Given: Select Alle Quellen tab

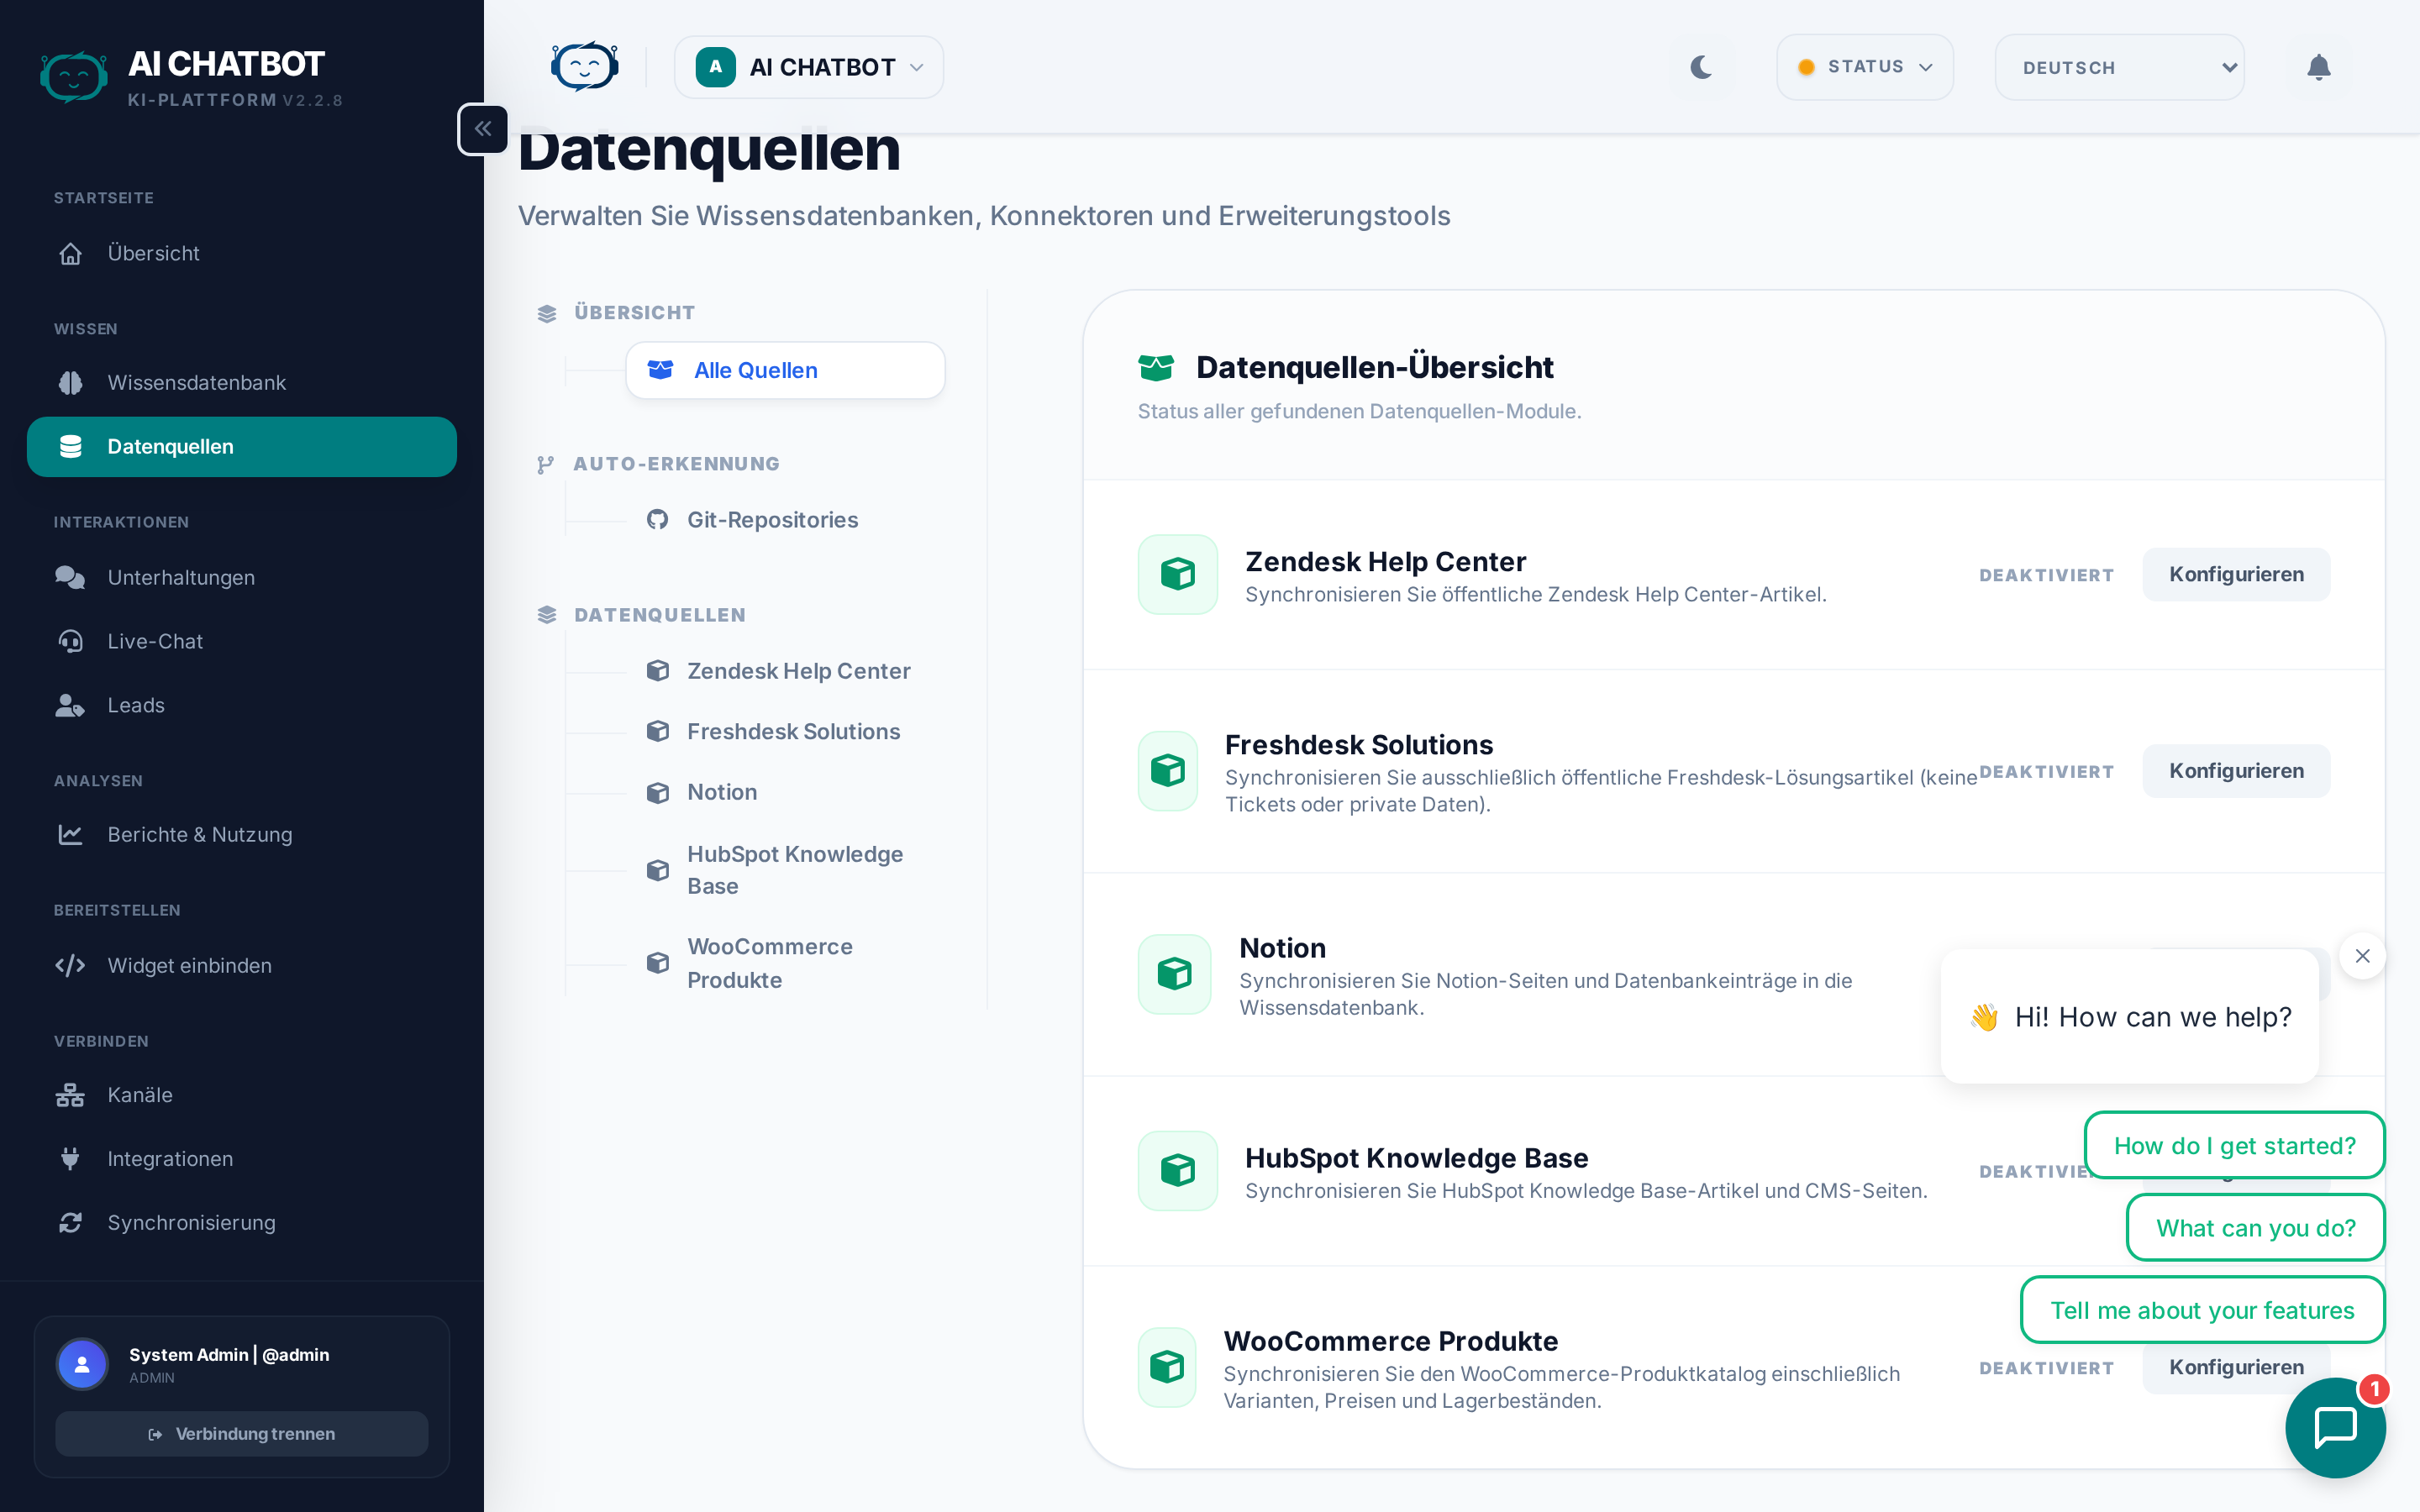Looking at the screenshot, I should tap(785, 370).
